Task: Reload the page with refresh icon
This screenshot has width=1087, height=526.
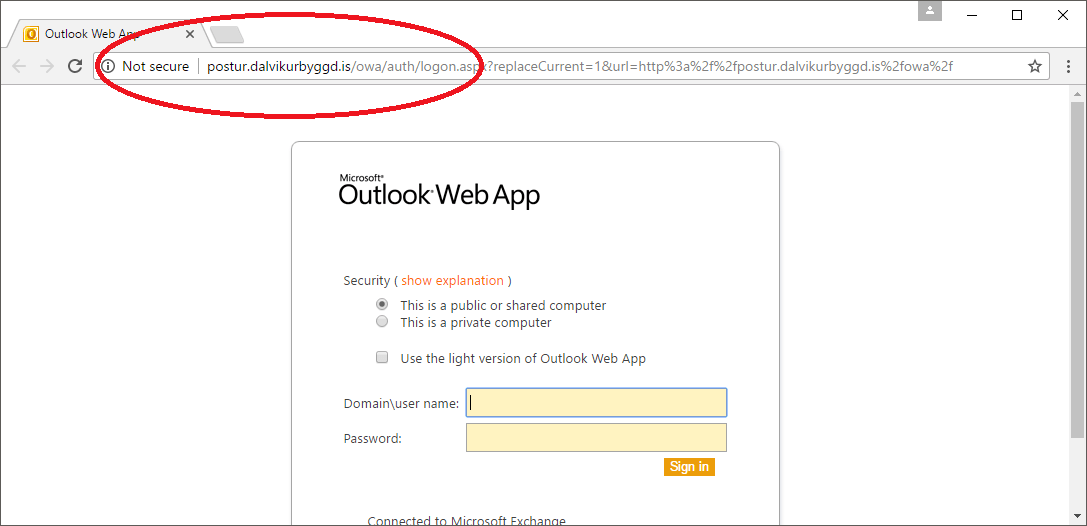Action: click(75, 67)
